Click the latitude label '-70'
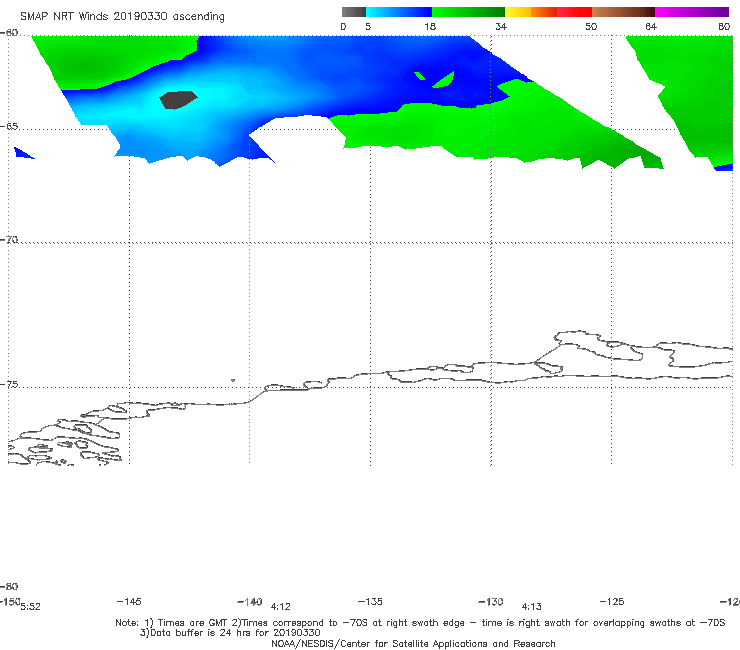This screenshot has width=740, height=650. [9, 240]
